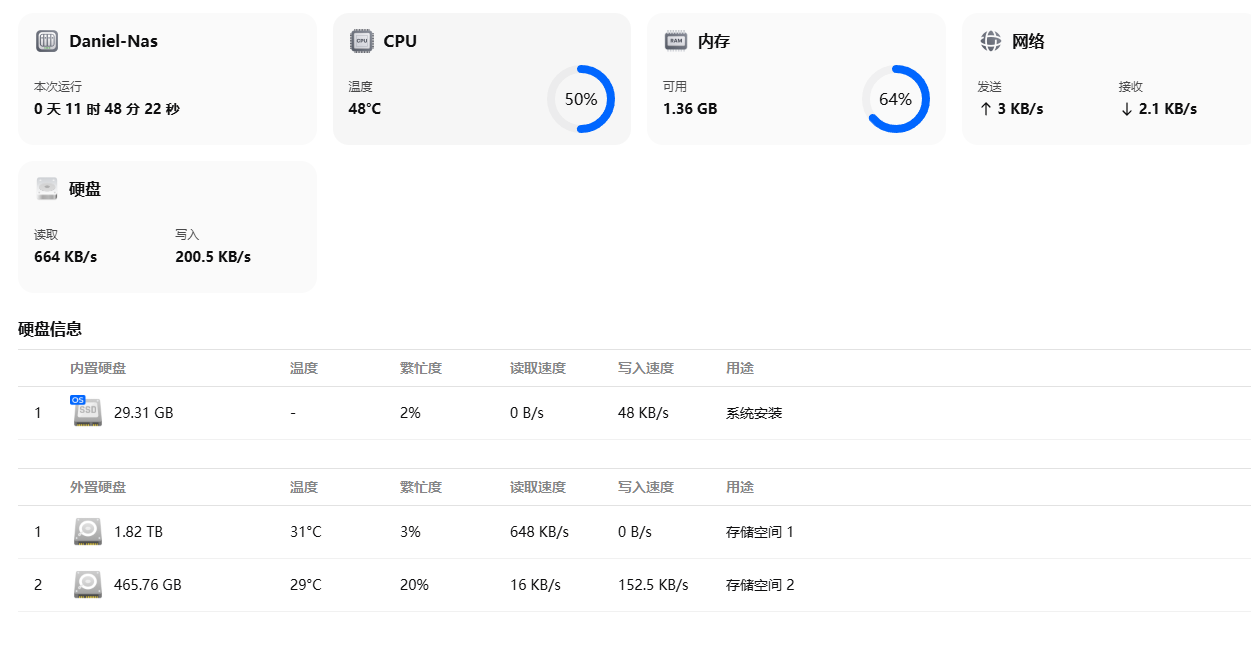Click the 网络 card title
The height and width of the screenshot is (648, 1251).
[1029, 41]
